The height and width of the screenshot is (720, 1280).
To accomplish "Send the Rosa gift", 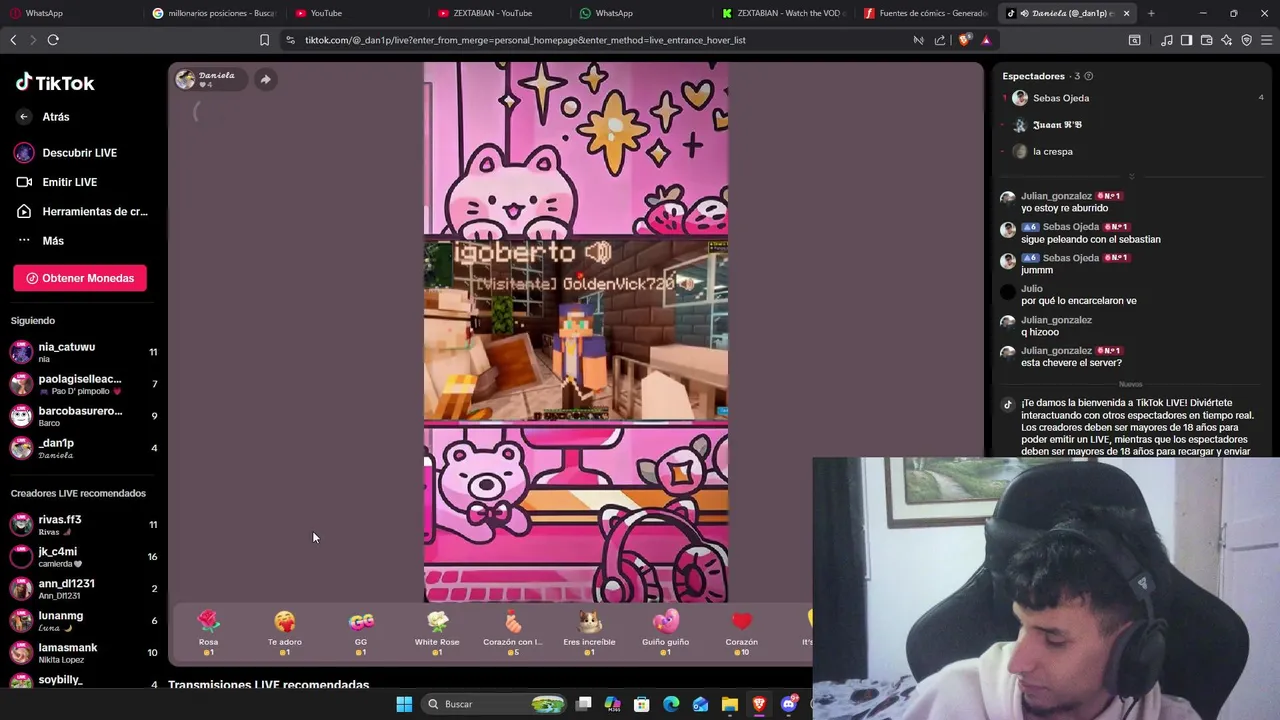I will point(208,631).
